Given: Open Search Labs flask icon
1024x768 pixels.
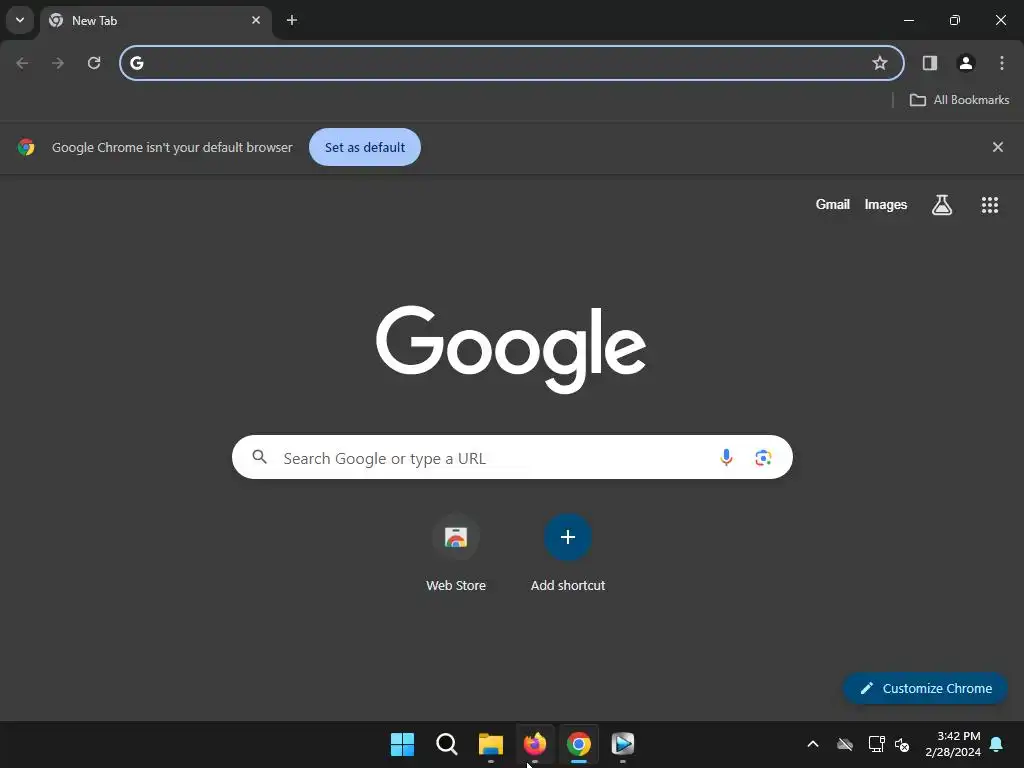Looking at the screenshot, I should [942, 205].
